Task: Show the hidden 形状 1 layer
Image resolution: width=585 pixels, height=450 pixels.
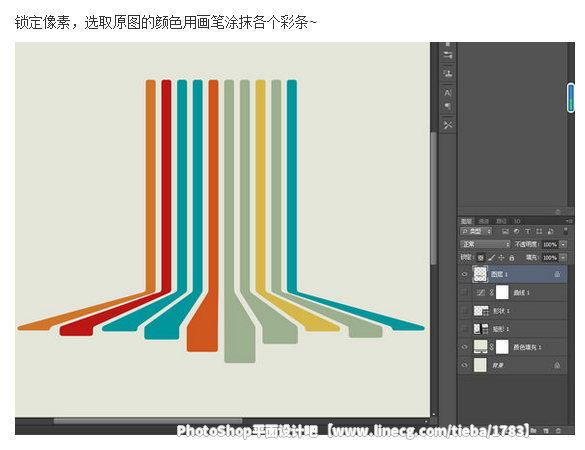Action: pyautogui.click(x=464, y=310)
